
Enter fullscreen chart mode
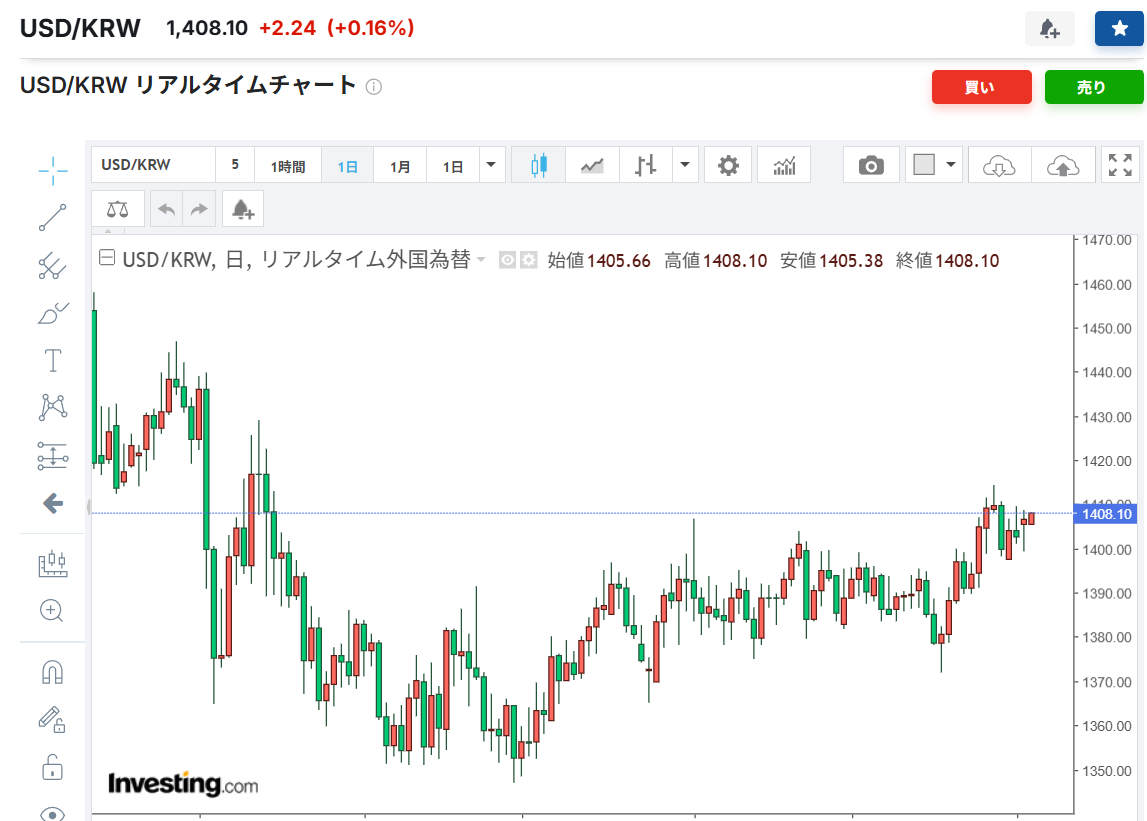point(1121,165)
